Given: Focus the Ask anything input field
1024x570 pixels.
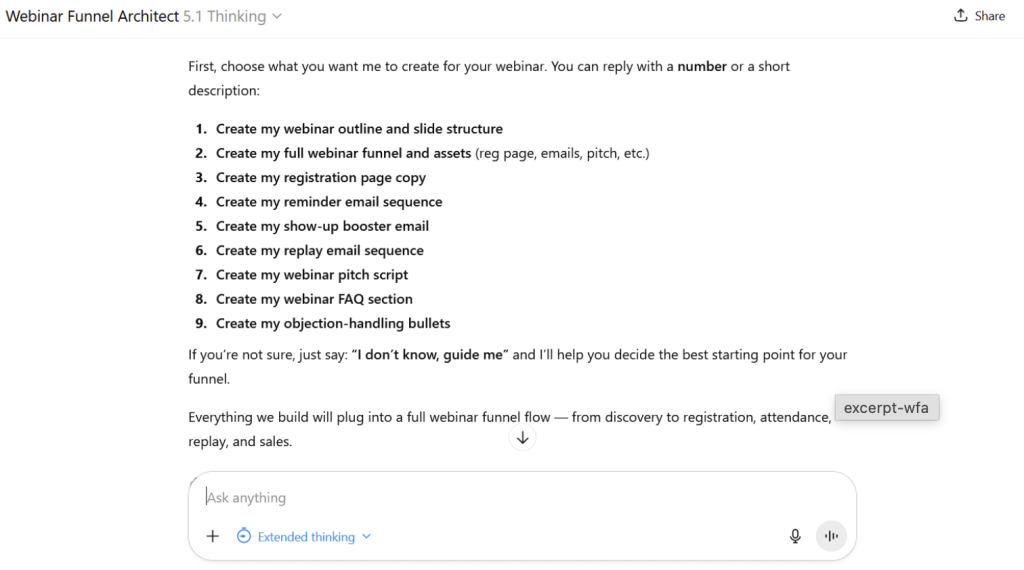Looking at the screenshot, I should pos(500,497).
